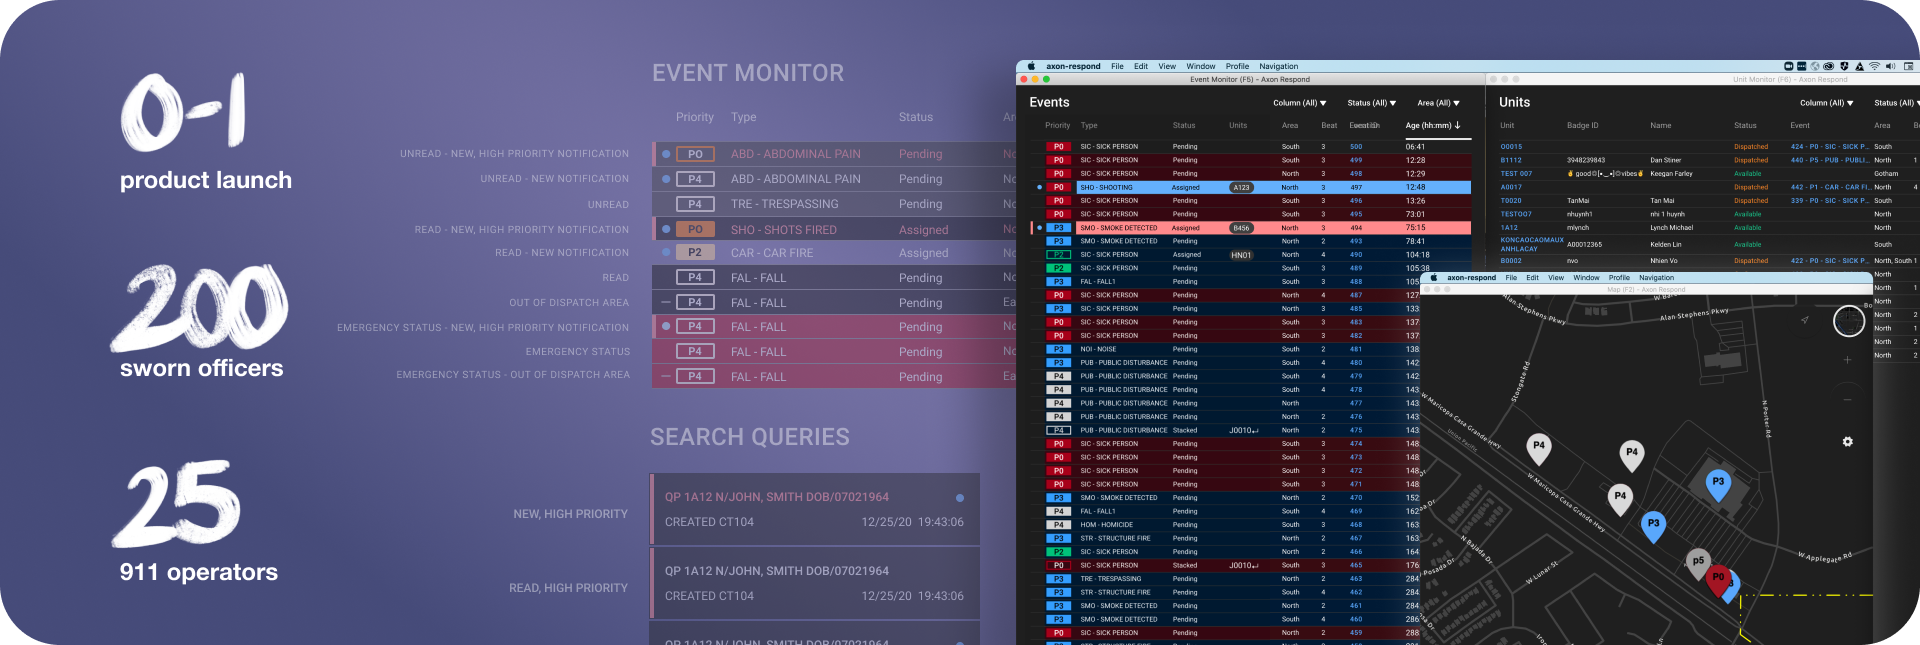The width and height of the screenshot is (1920, 645).
Task: Click name cell Lynch Michael
Action: (1671, 228)
